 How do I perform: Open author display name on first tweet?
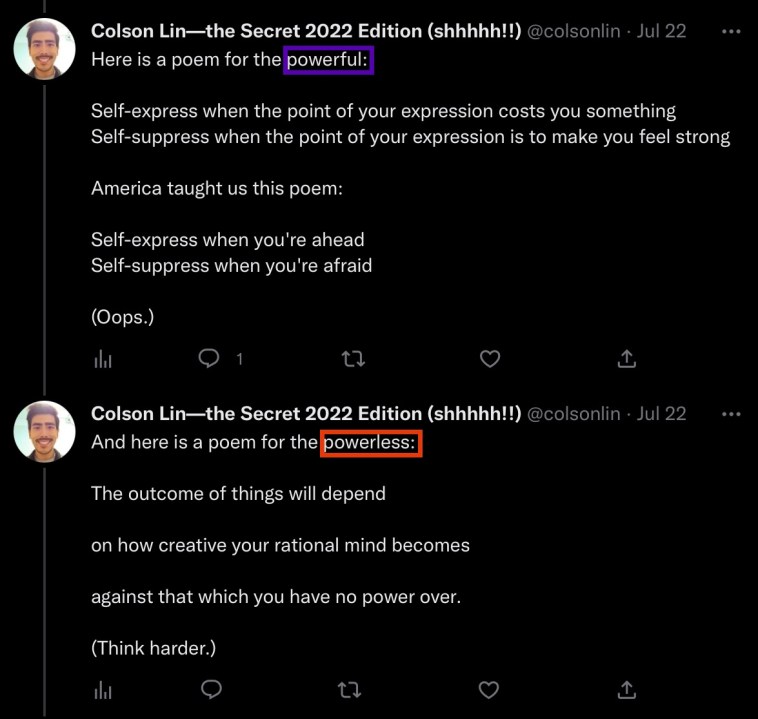[x=305, y=31]
